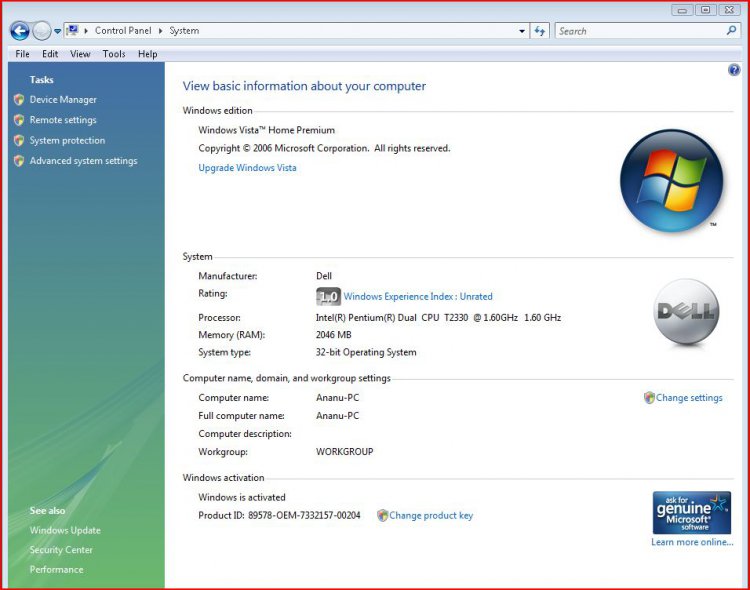Click the Windows Vista logo orb
Screen dimensions: 750x590
click(x=671, y=181)
